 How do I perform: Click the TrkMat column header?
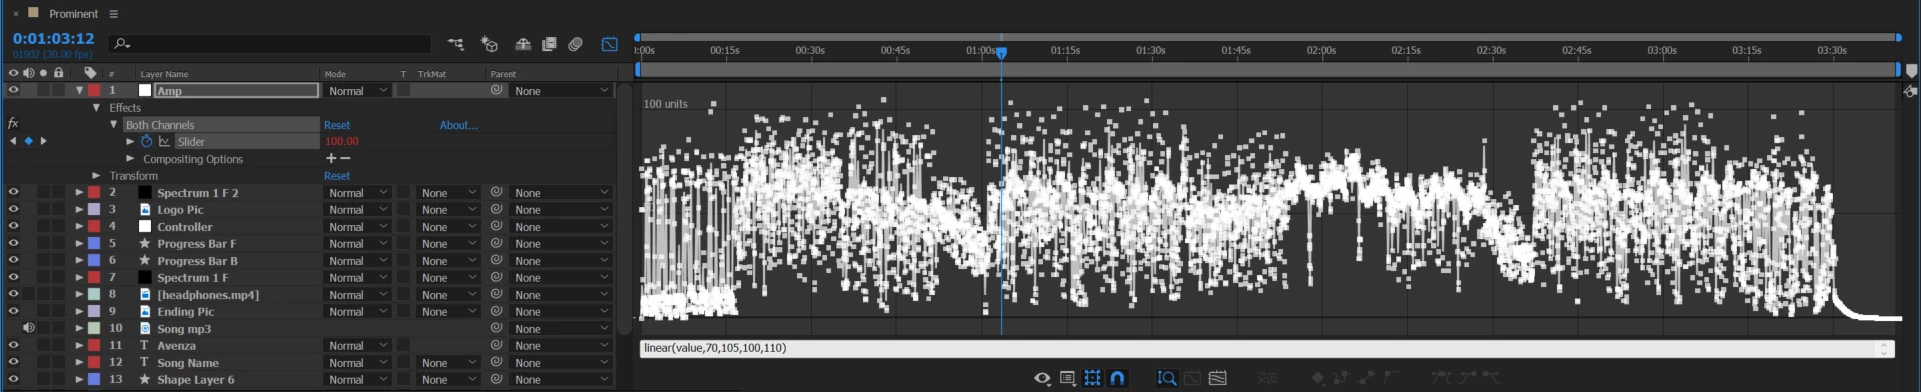coord(431,74)
